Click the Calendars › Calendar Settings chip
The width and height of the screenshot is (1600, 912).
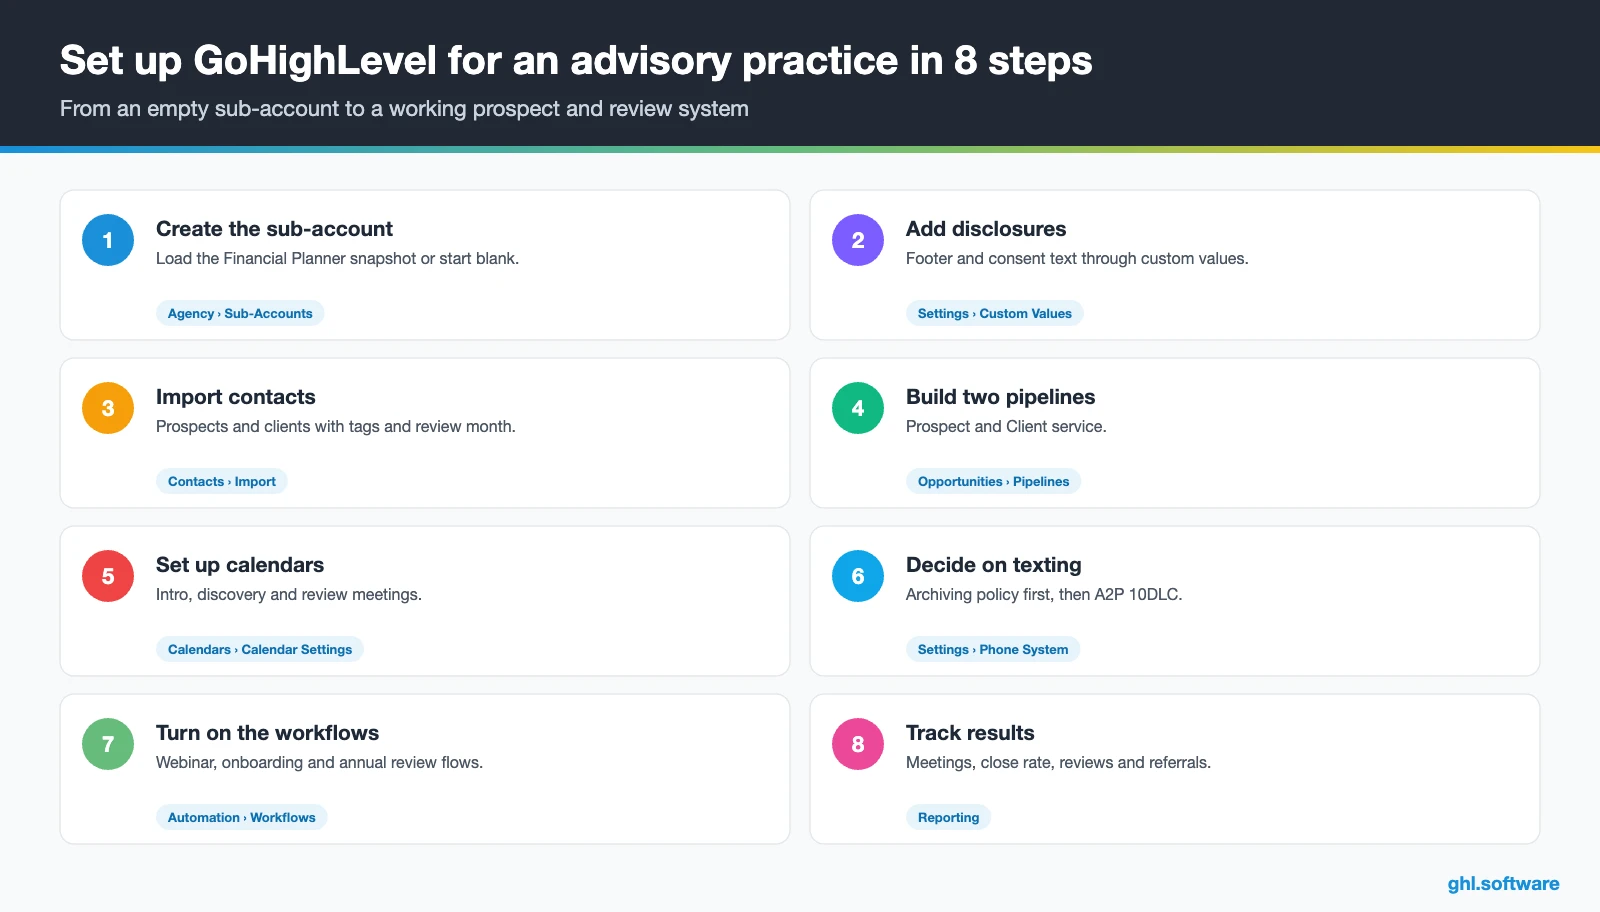coord(260,649)
